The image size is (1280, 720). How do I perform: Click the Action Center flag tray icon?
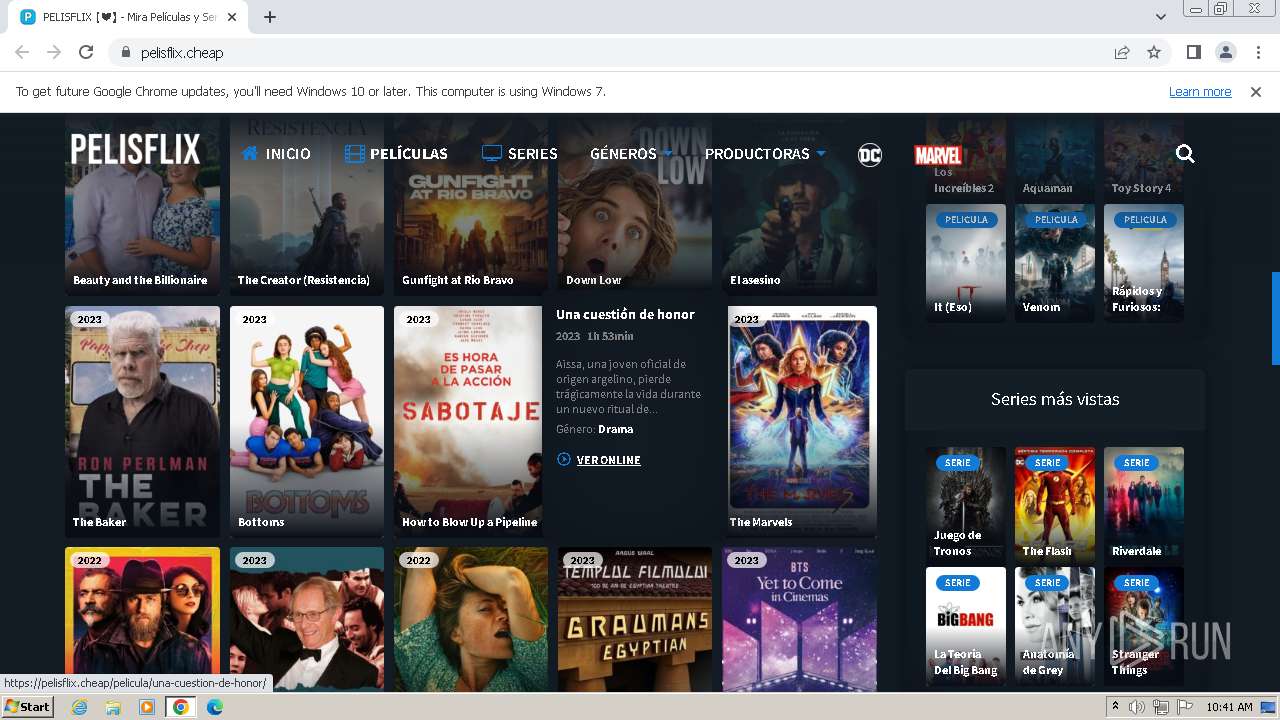click(x=1184, y=707)
